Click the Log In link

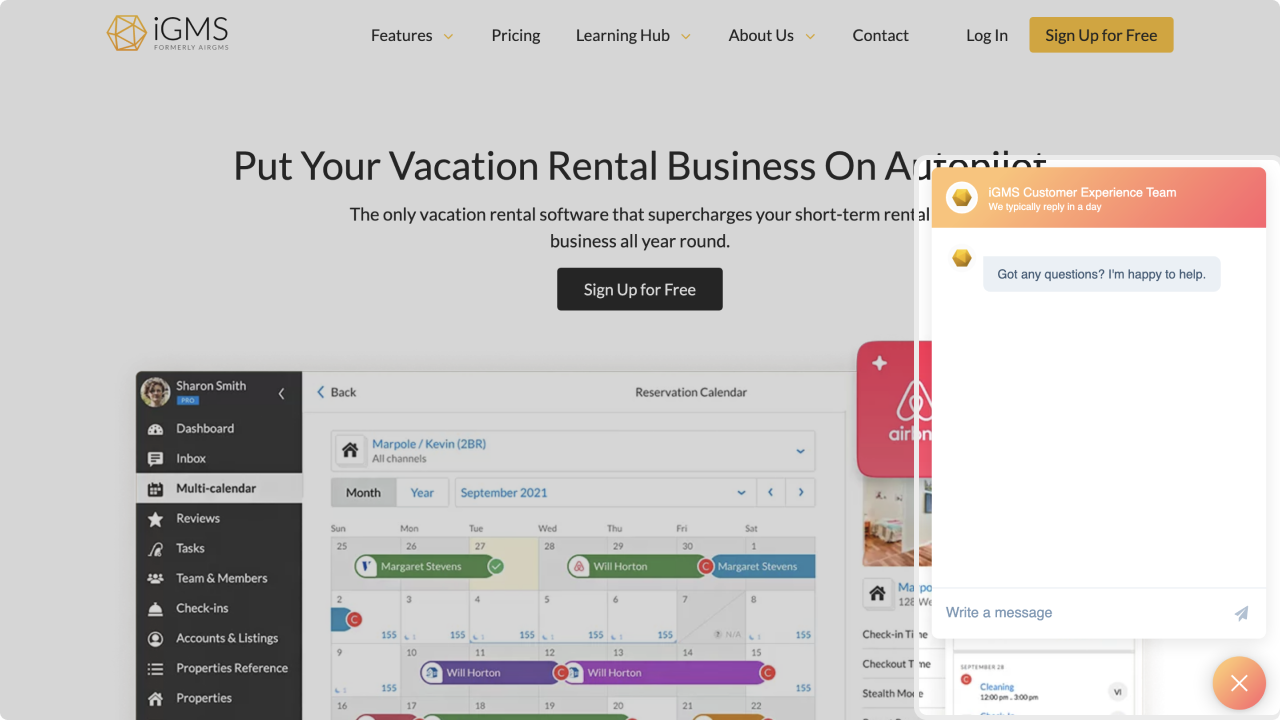987,35
